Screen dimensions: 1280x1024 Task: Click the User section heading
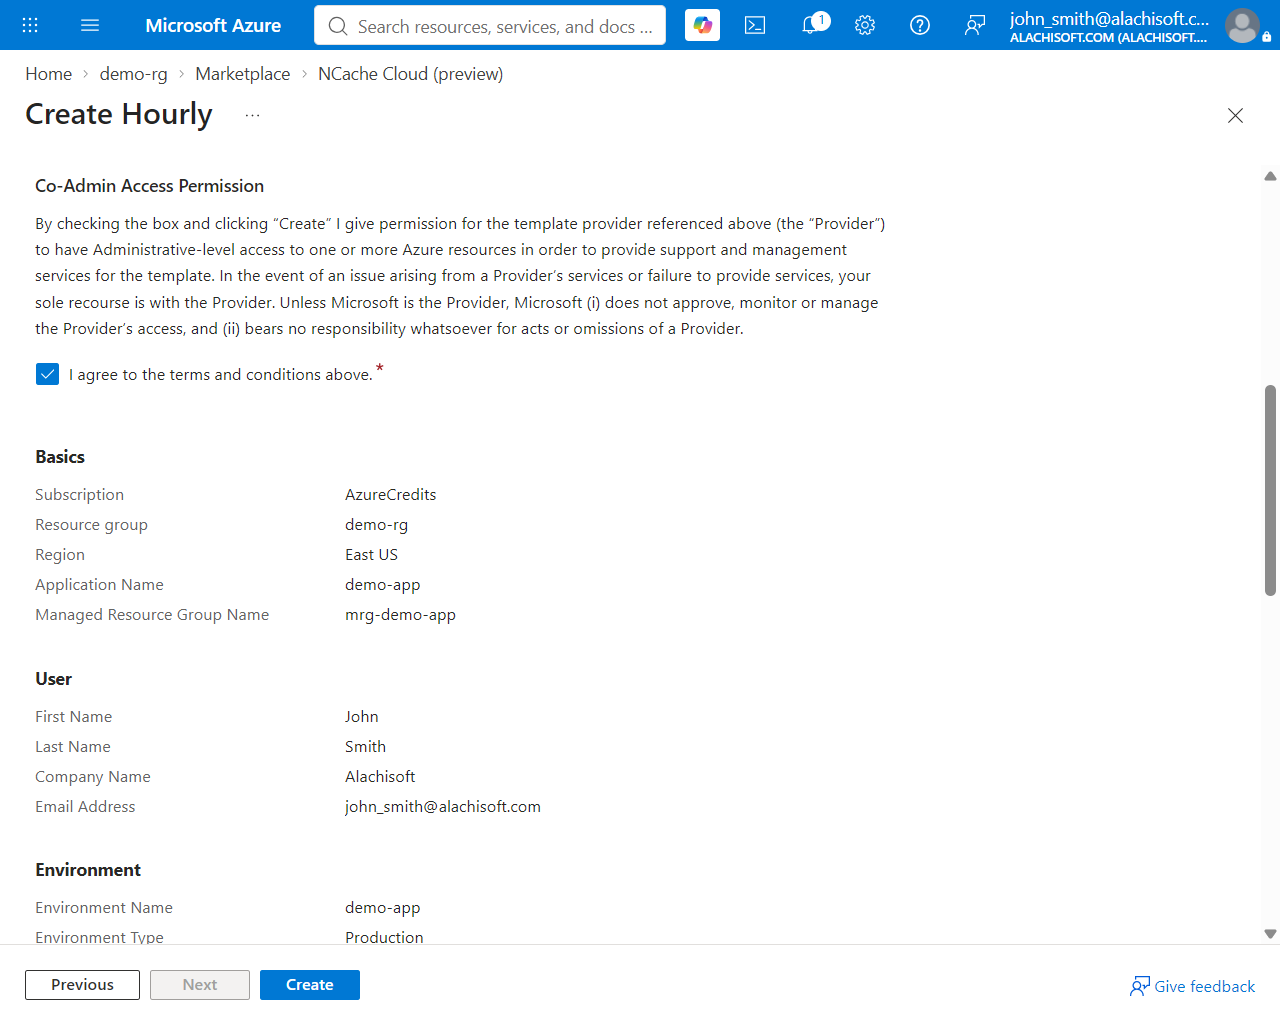pos(54,679)
